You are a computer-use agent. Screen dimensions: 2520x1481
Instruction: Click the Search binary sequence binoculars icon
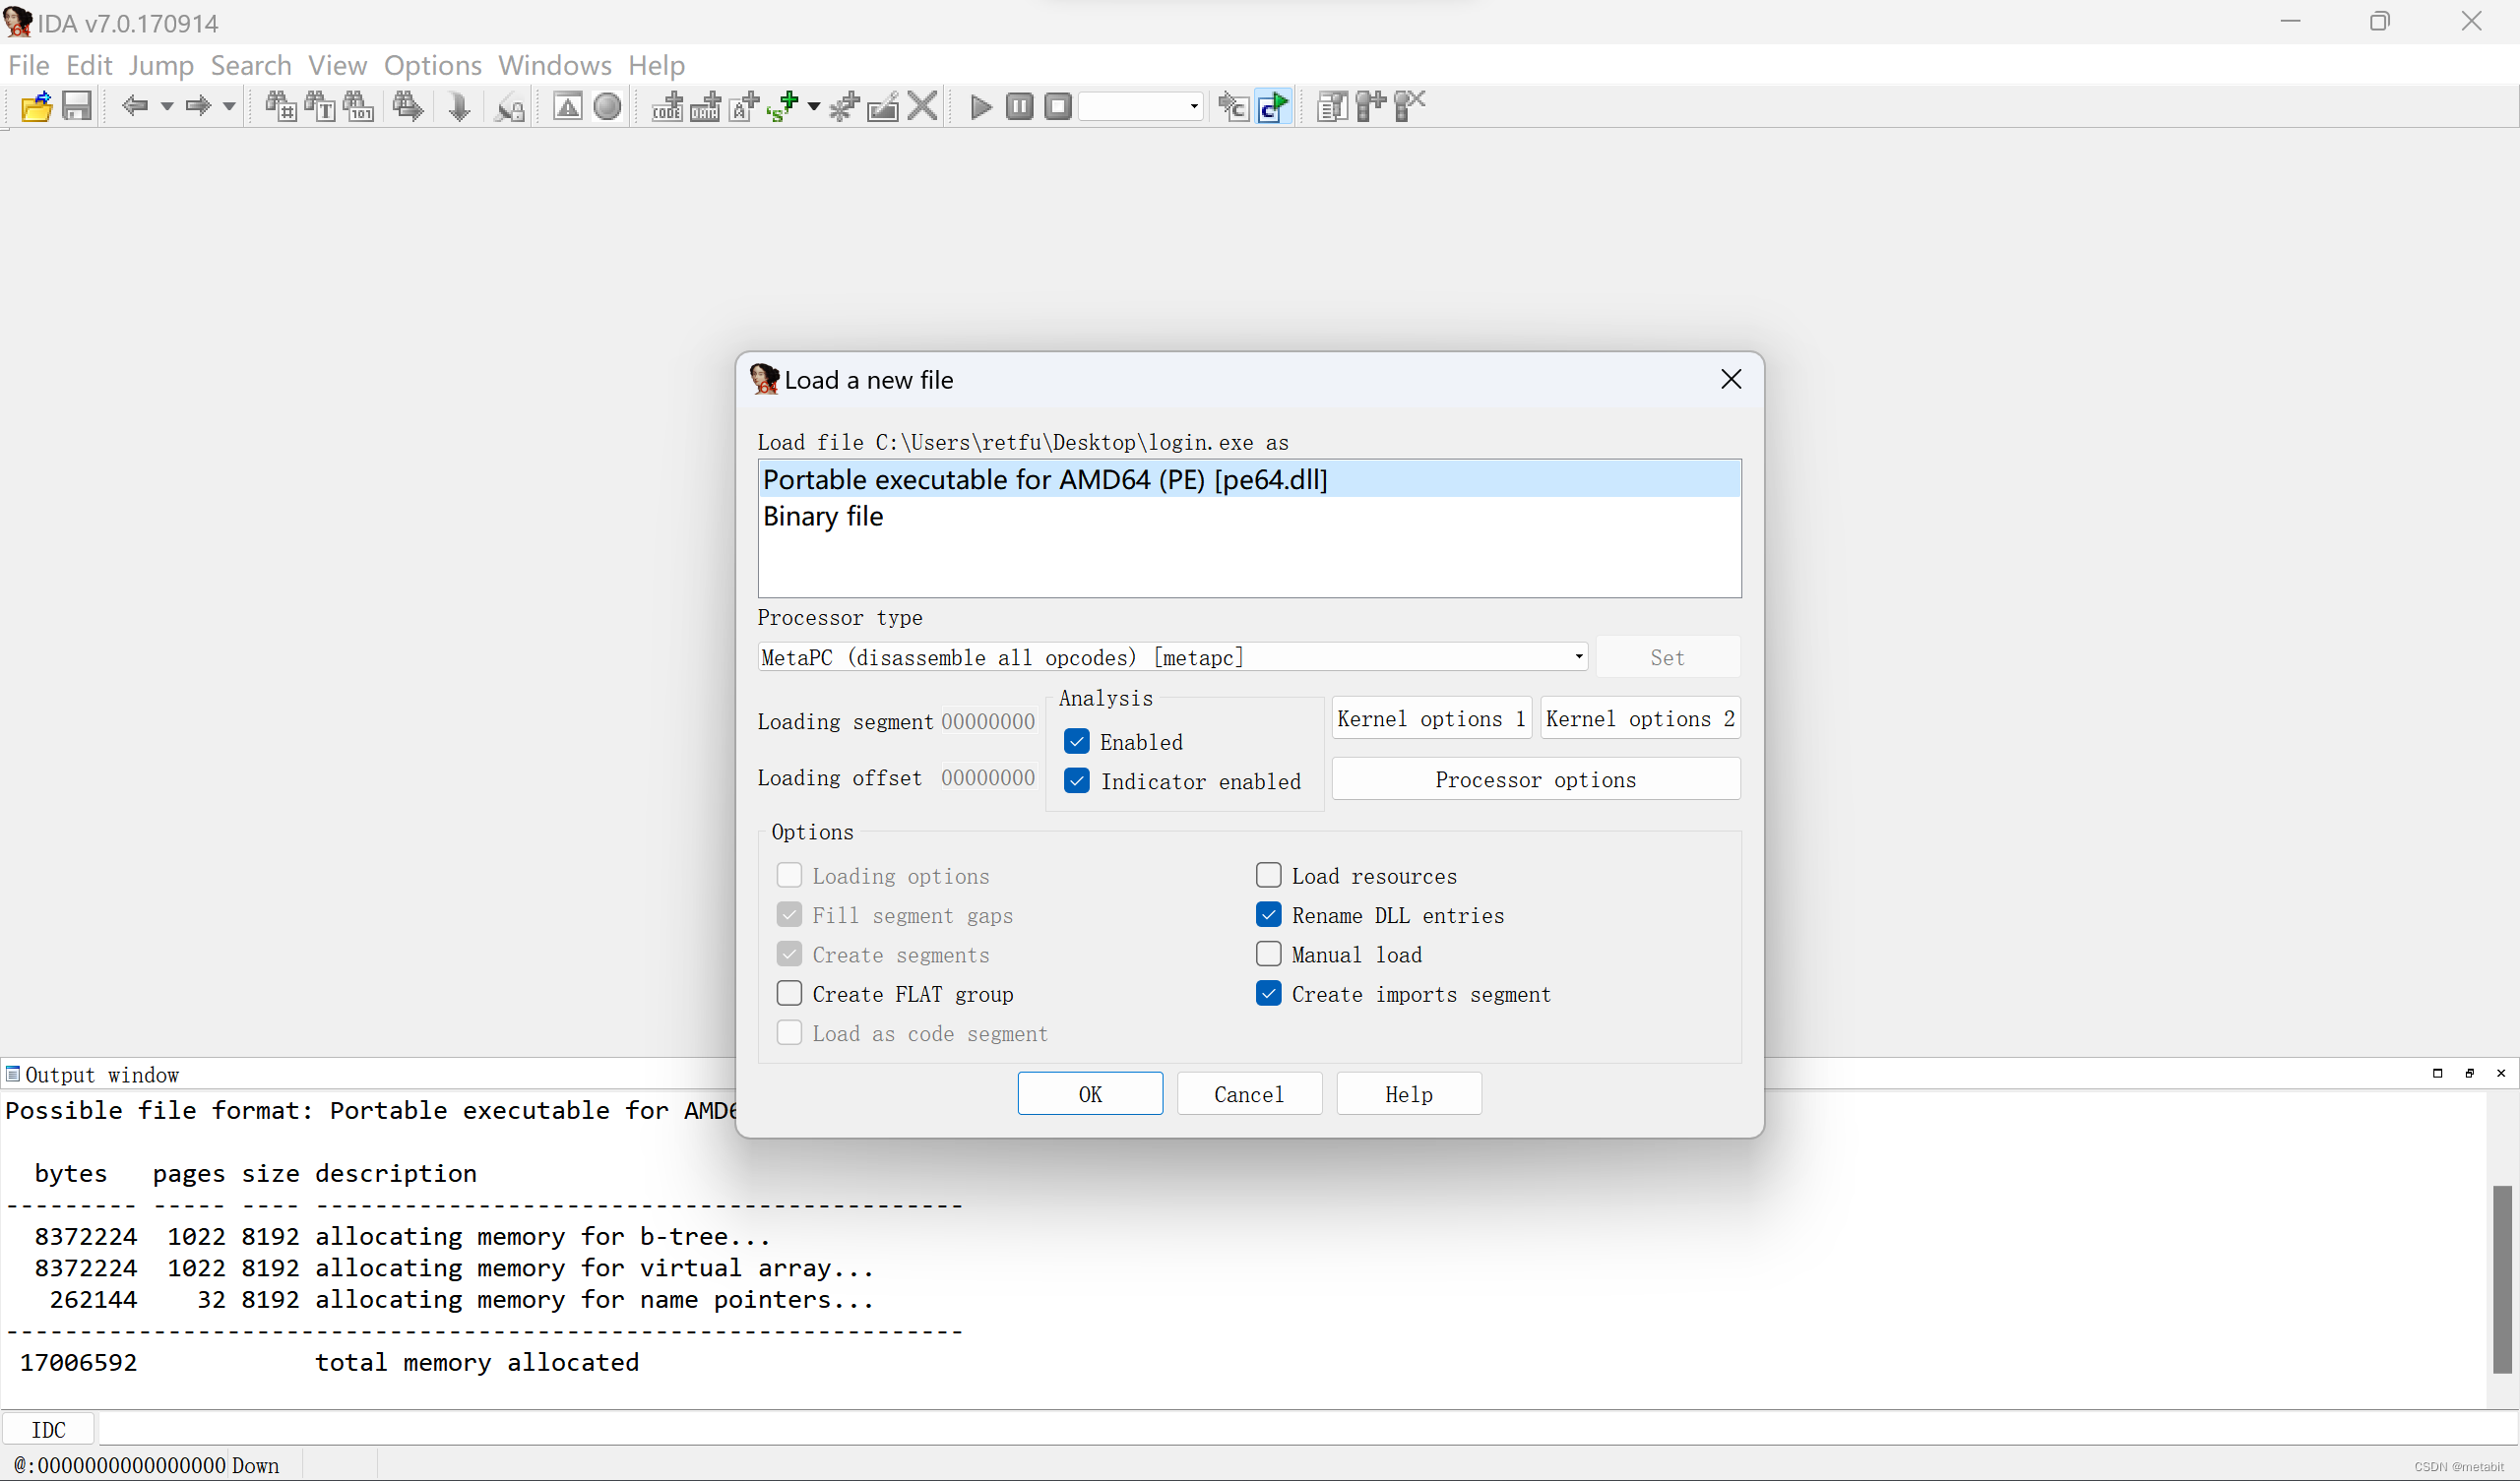[359, 106]
